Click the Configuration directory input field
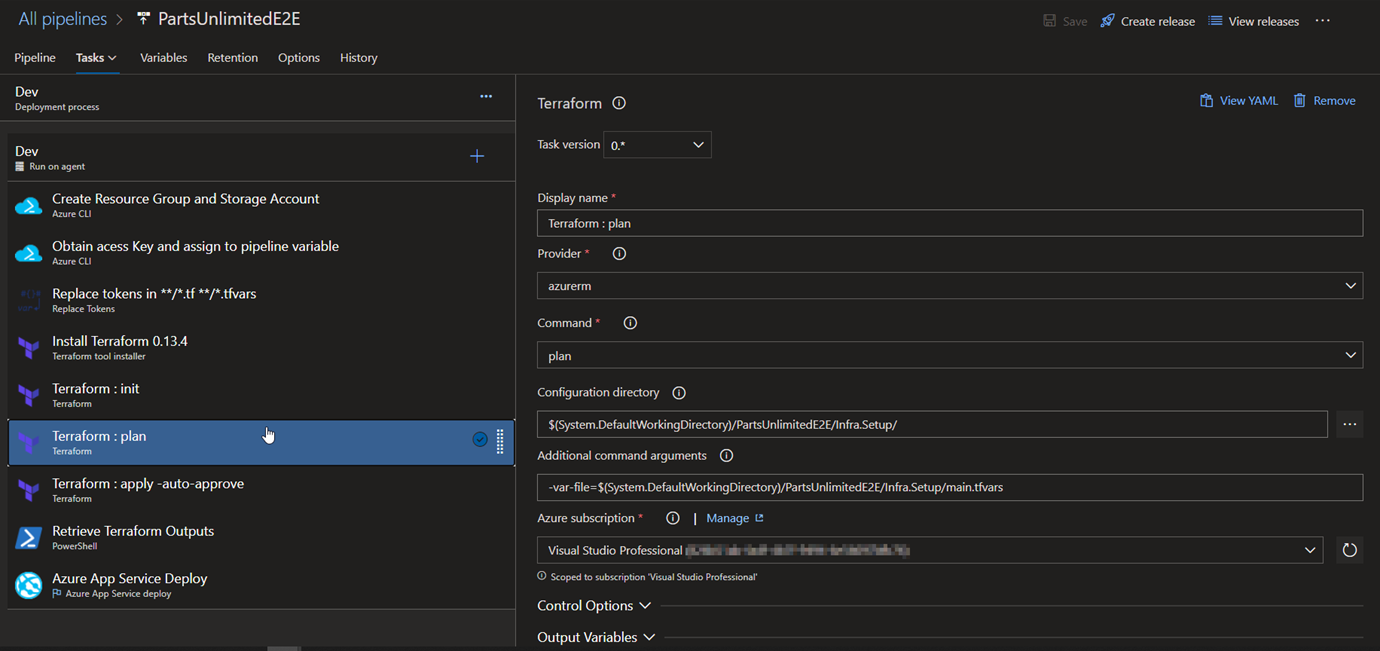Image resolution: width=1380 pixels, height=651 pixels. point(932,424)
